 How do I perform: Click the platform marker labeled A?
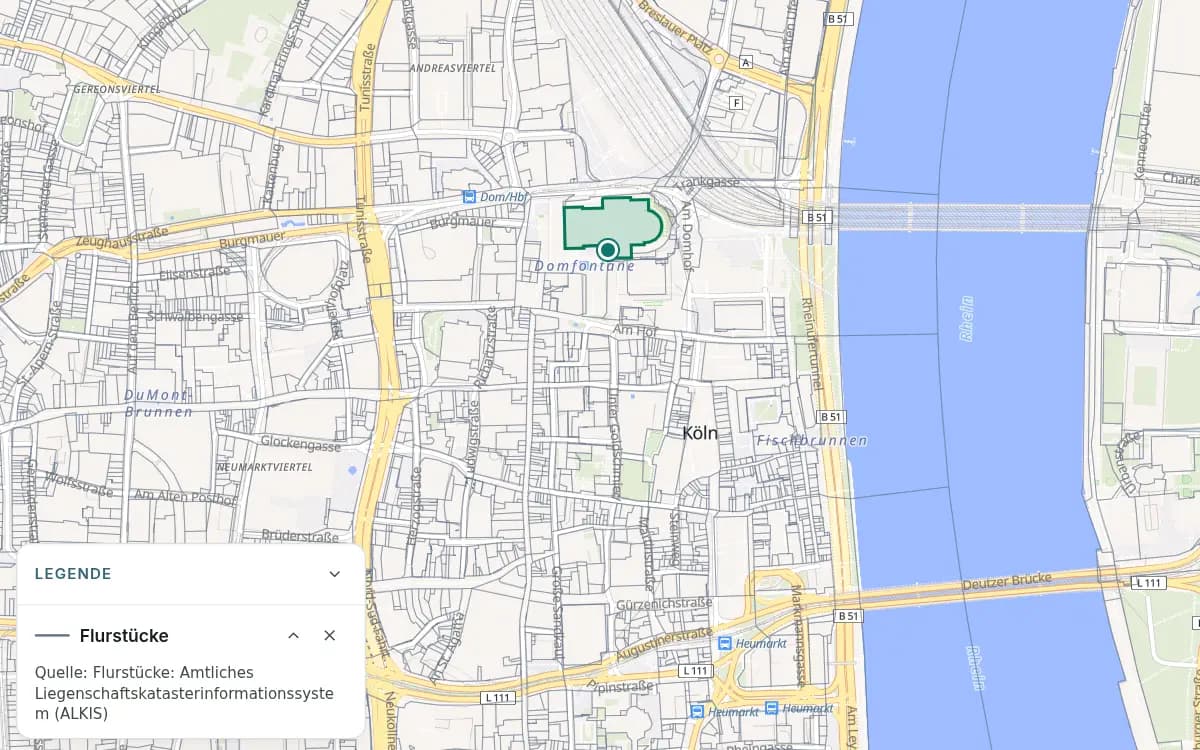pos(744,62)
